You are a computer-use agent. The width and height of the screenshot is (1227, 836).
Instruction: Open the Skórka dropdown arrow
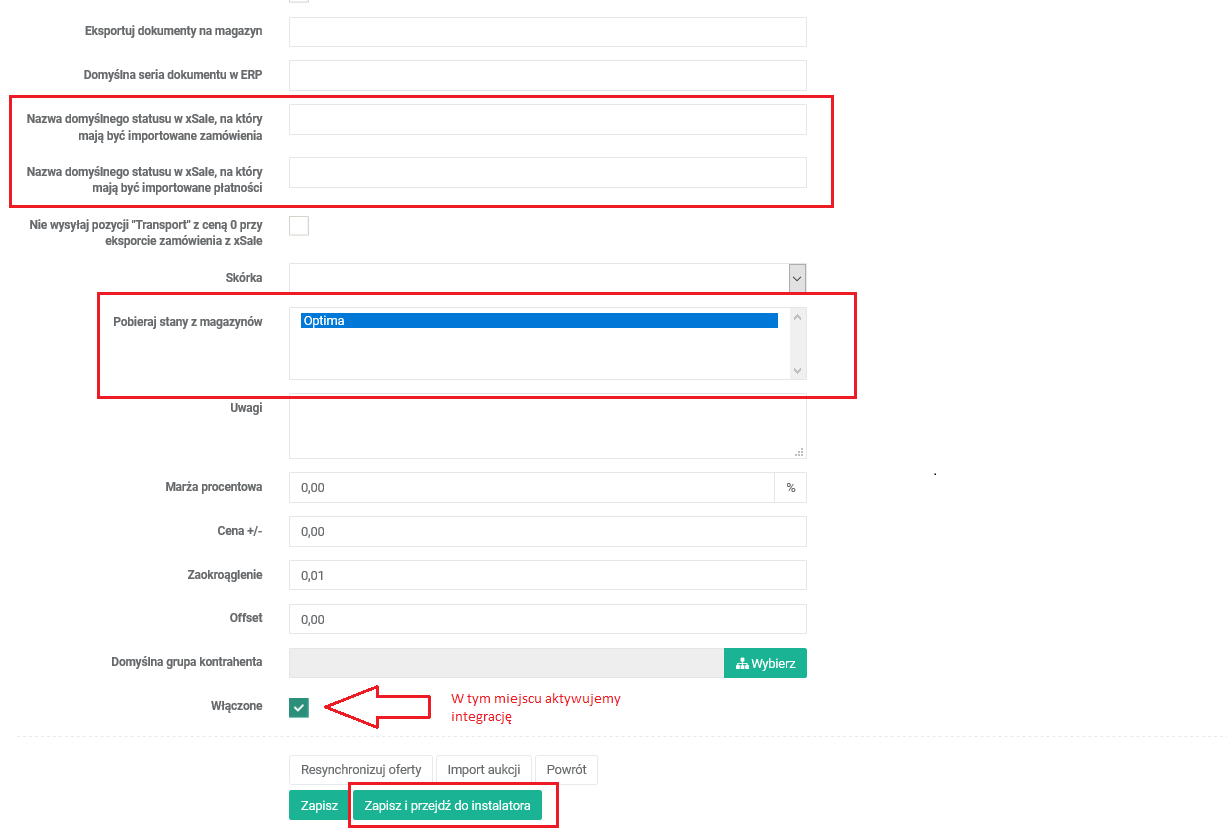tap(797, 278)
